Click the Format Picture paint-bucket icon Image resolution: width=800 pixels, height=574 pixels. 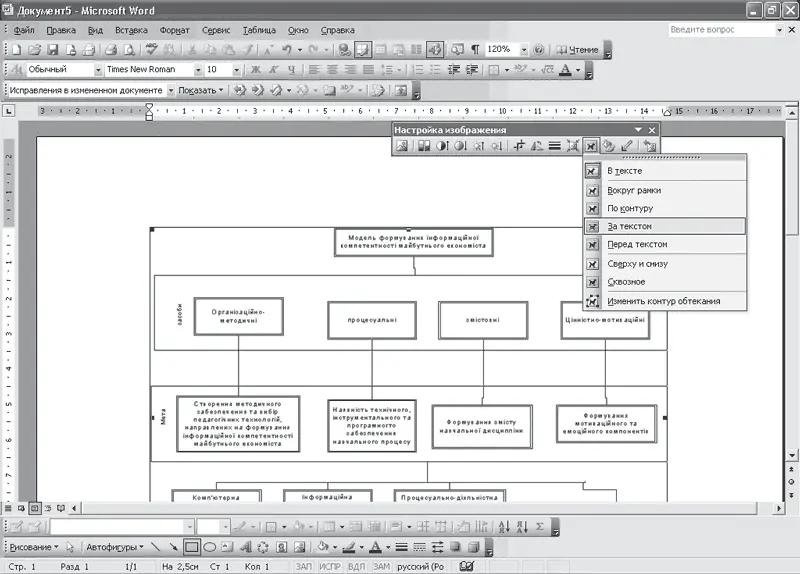point(609,146)
